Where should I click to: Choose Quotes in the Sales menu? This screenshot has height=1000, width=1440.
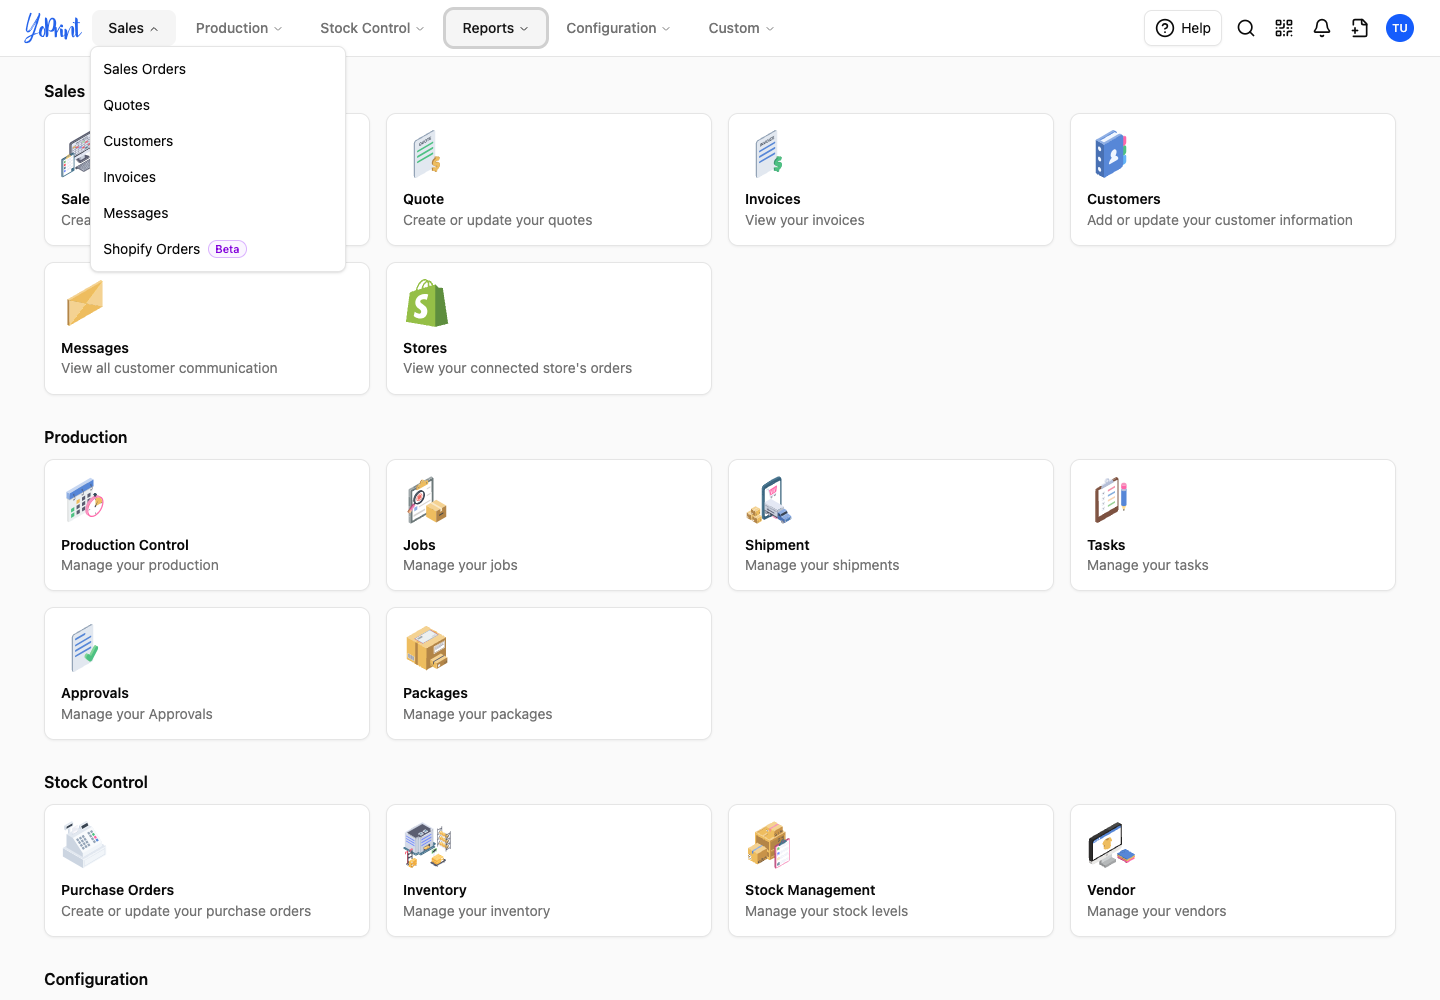click(x=218, y=105)
